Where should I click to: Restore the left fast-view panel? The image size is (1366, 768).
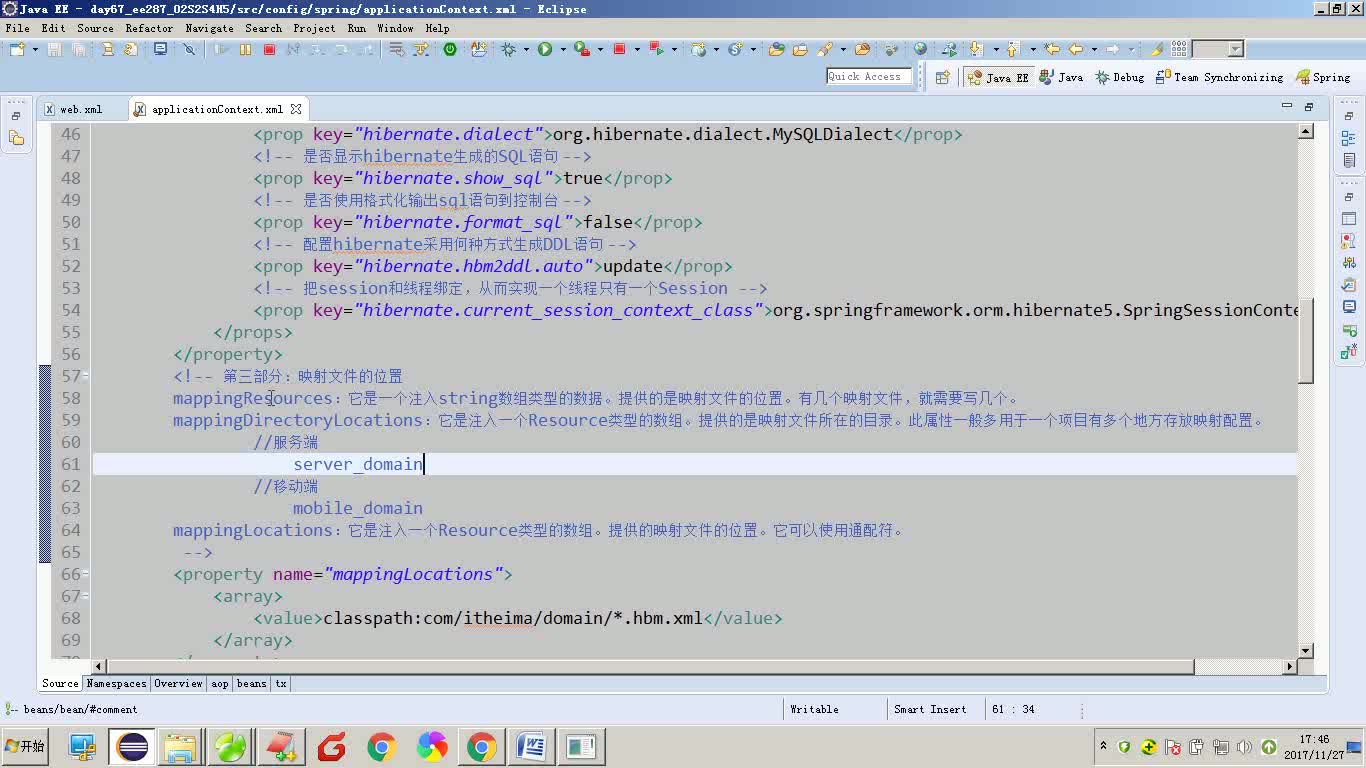point(17,116)
